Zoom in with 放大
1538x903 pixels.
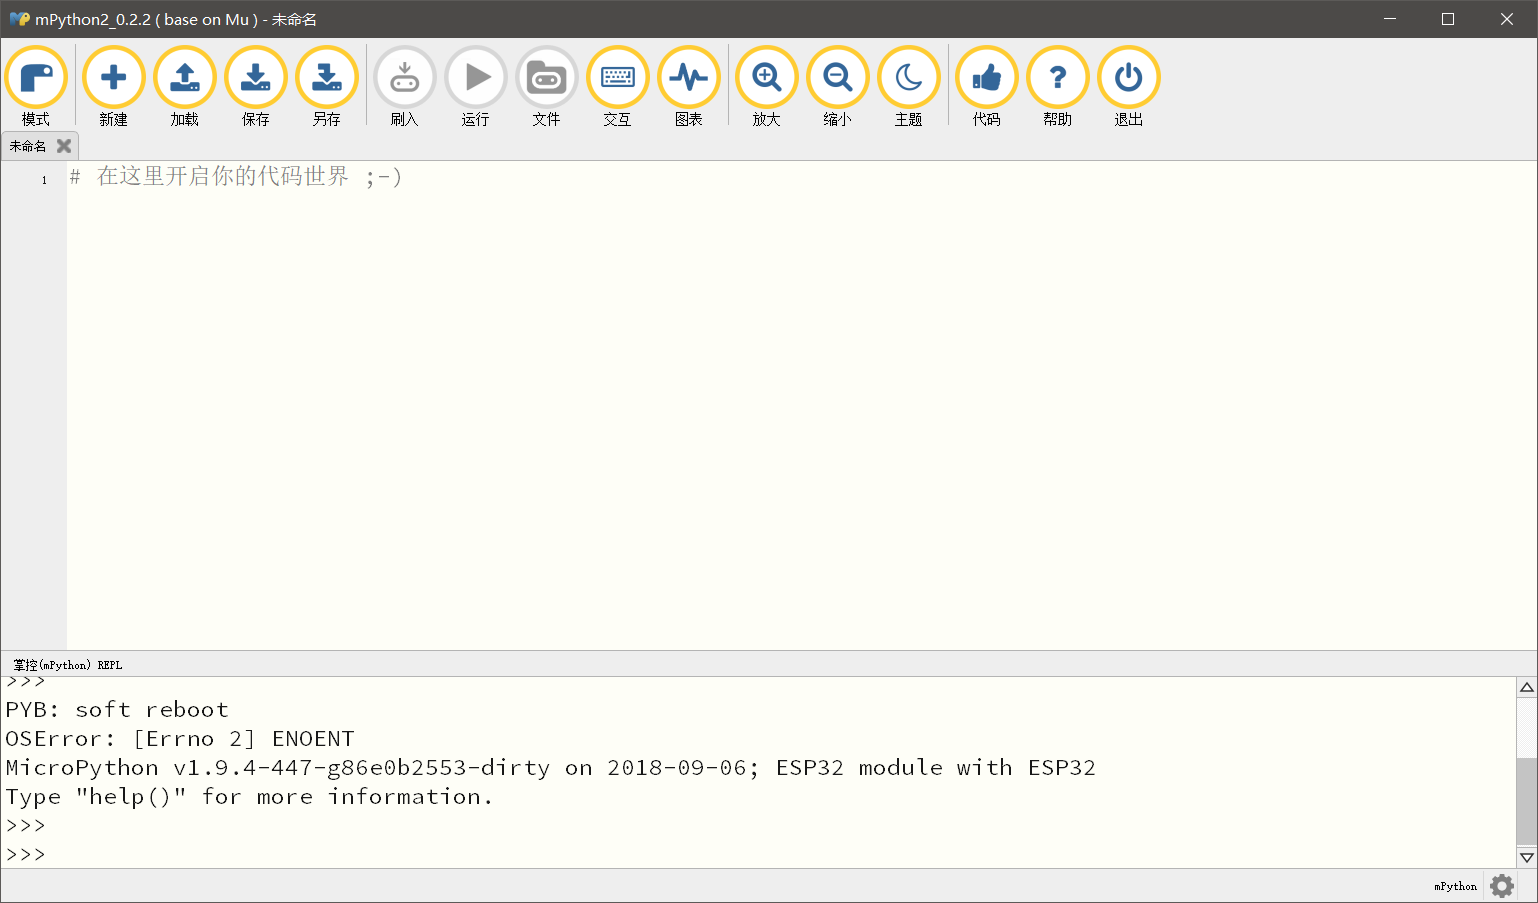point(767,86)
